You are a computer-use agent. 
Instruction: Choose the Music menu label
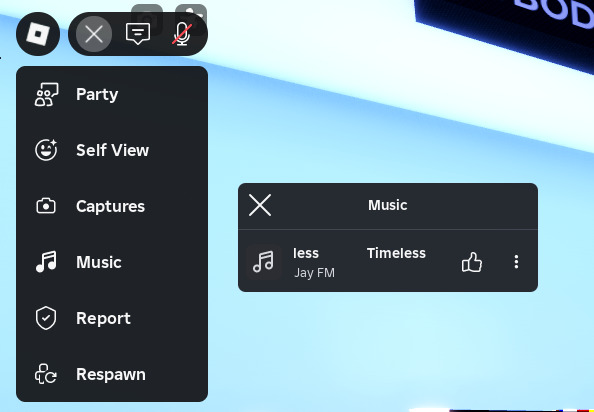coord(99,262)
